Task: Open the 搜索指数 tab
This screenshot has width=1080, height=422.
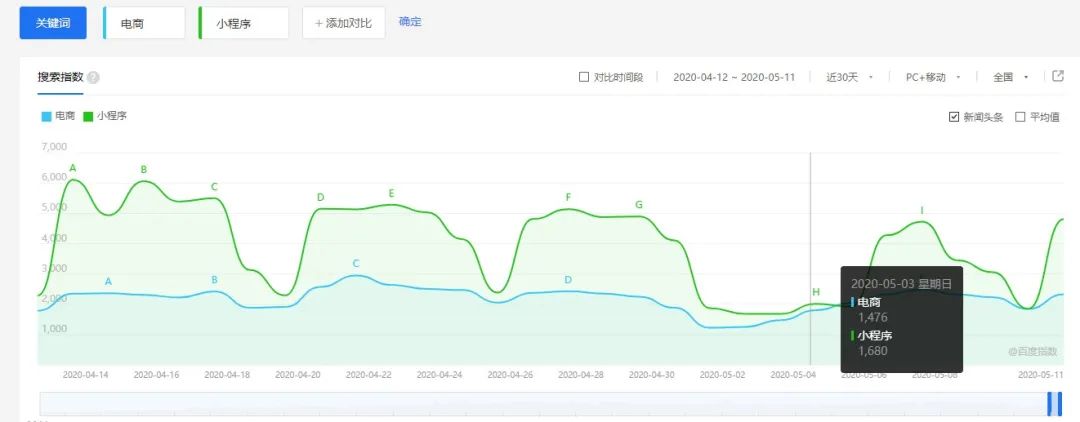Action: click(61, 77)
